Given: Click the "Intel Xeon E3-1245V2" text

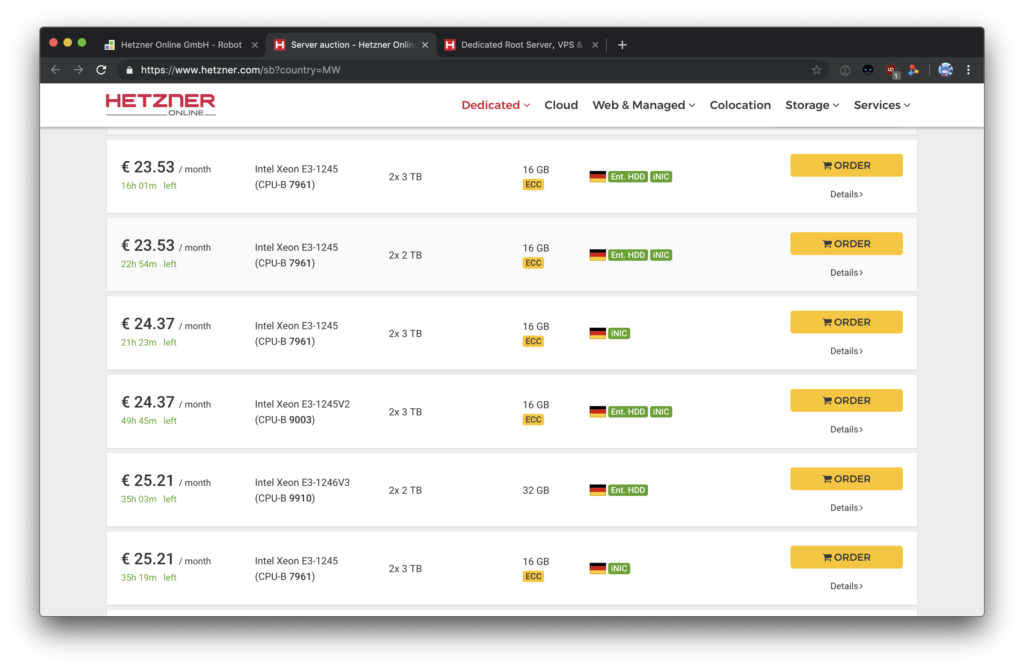Looking at the screenshot, I should pos(302,404).
